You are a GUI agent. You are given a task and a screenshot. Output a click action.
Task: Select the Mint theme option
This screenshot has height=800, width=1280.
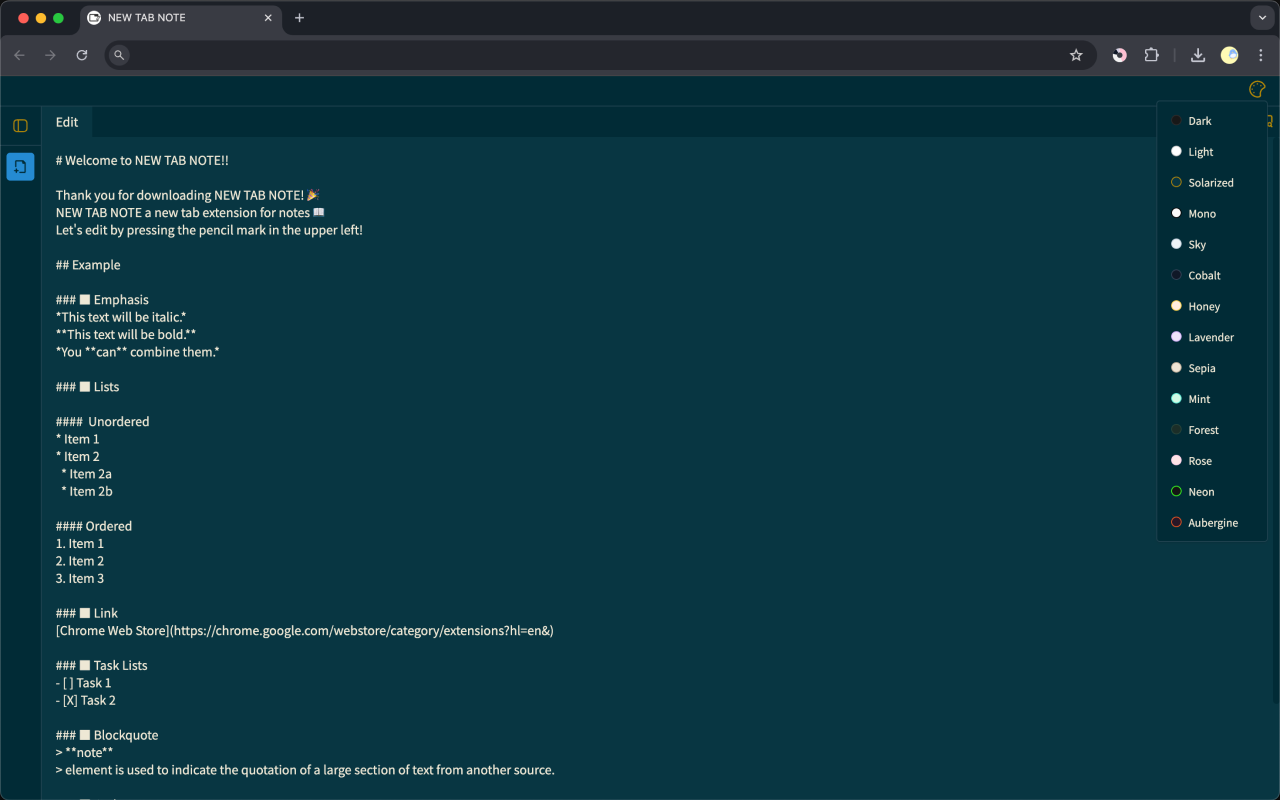[1212, 399]
